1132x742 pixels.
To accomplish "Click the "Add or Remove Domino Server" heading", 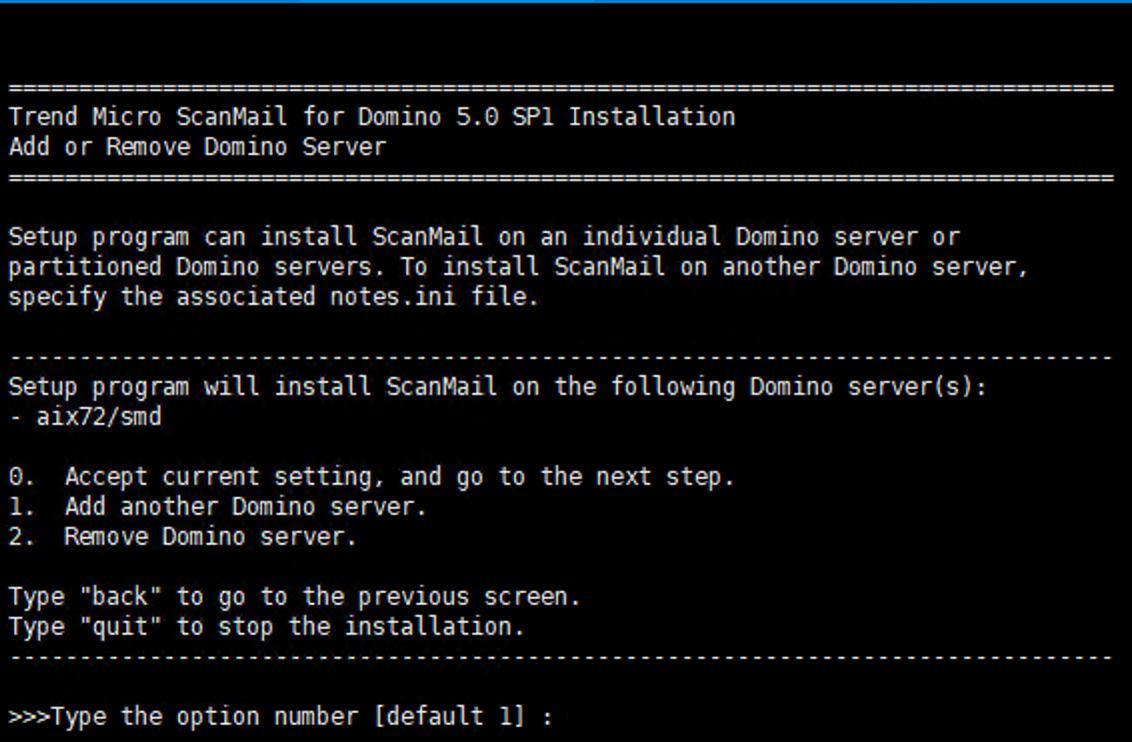I will [196, 147].
